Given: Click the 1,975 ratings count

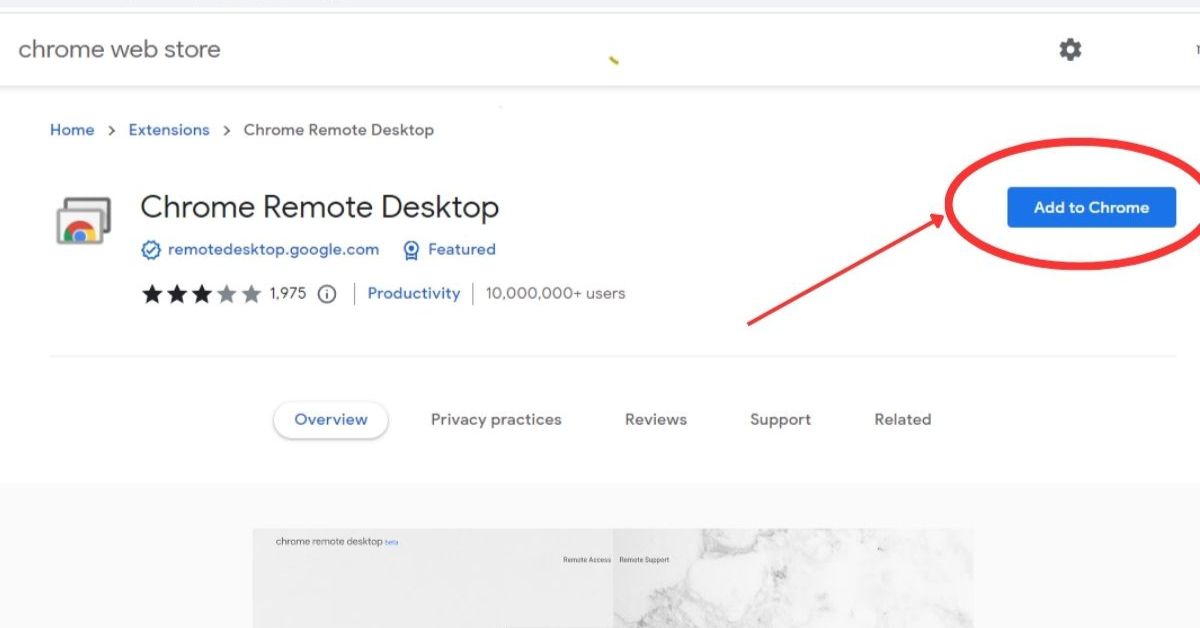Looking at the screenshot, I should (x=288, y=294).
